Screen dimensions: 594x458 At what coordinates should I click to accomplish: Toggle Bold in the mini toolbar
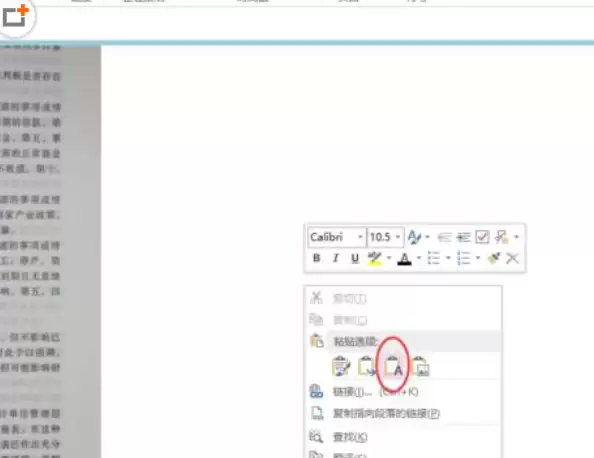[x=316, y=258]
